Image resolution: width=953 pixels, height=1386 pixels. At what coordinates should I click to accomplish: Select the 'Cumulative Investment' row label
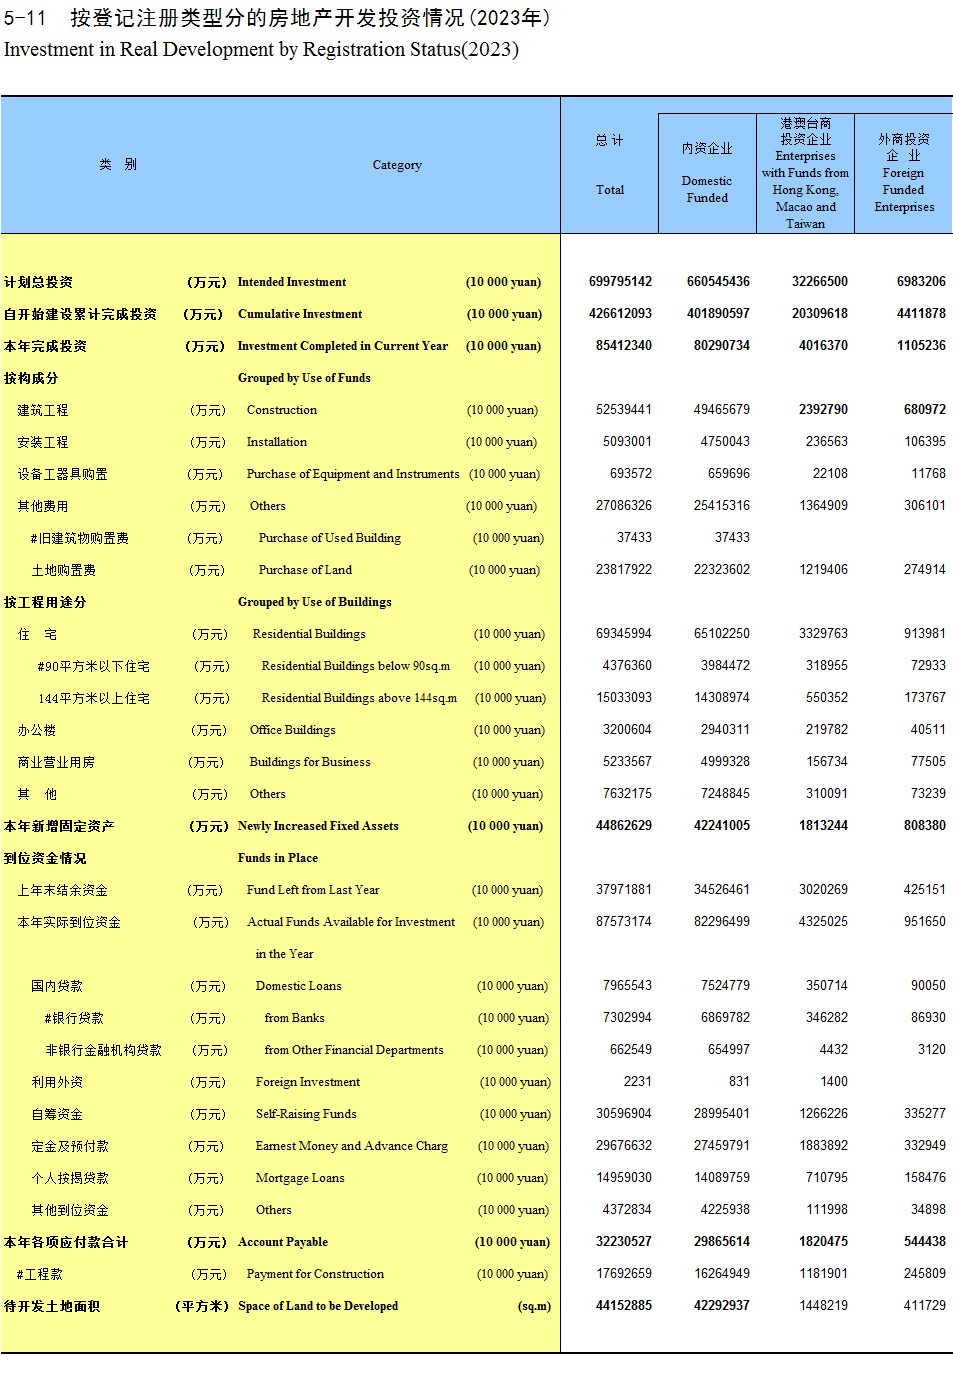[x=300, y=314]
